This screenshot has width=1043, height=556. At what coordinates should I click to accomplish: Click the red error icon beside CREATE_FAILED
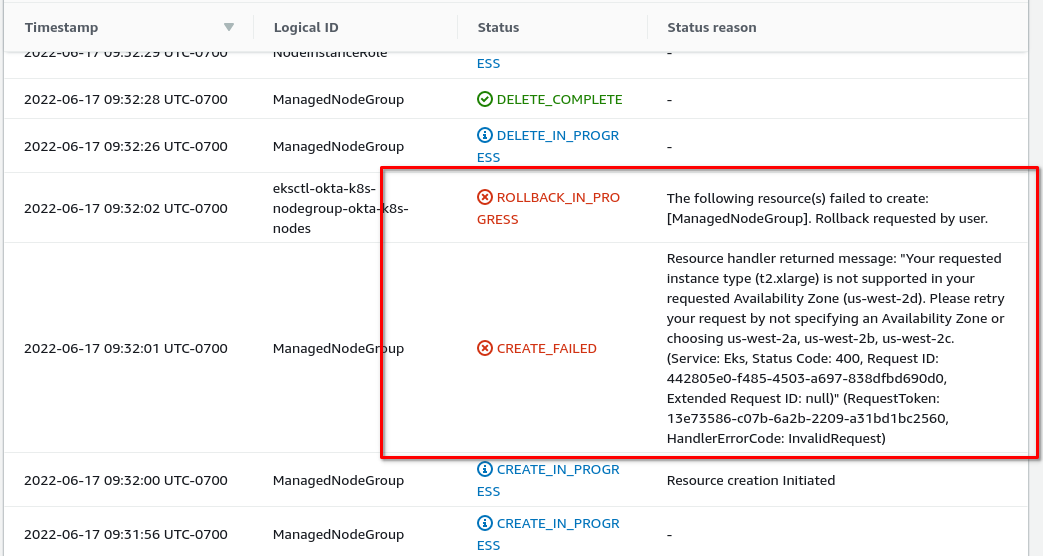pyautogui.click(x=485, y=349)
